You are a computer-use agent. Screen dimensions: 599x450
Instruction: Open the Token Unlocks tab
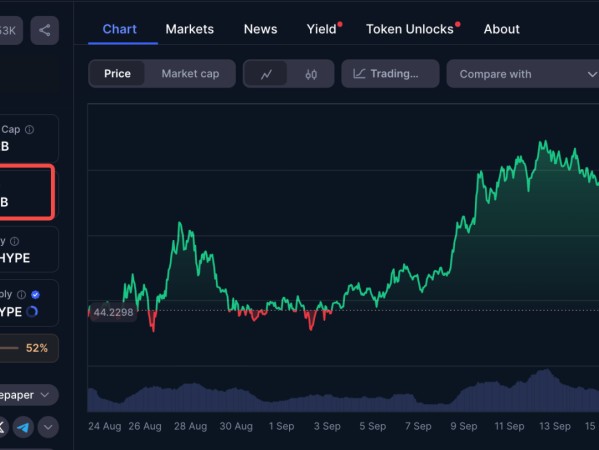(410, 29)
